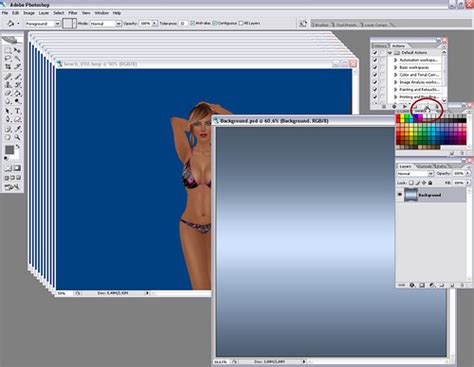The width and height of the screenshot is (474, 367).
Task: Switch to Quick Mask mode
Action: [17, 168]
